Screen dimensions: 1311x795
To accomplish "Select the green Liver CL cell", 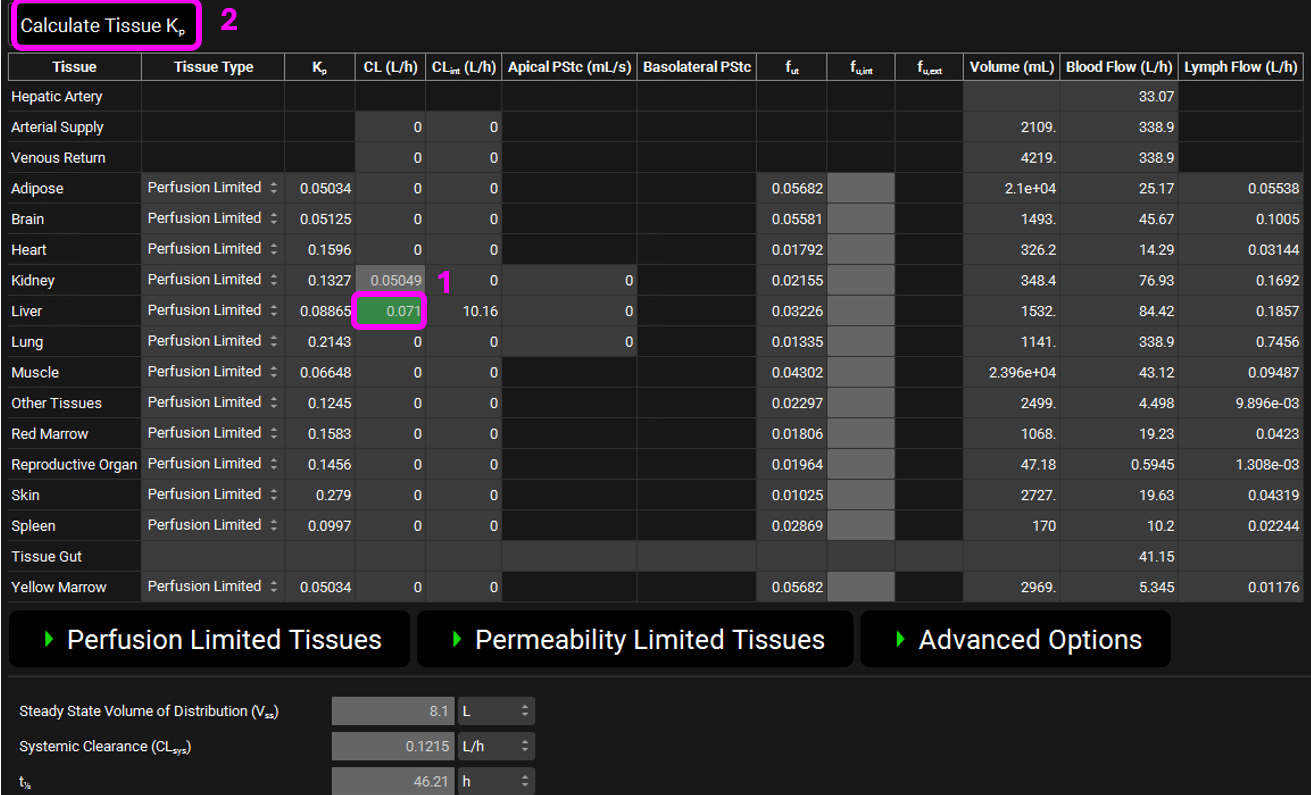I will pos(391,311).
